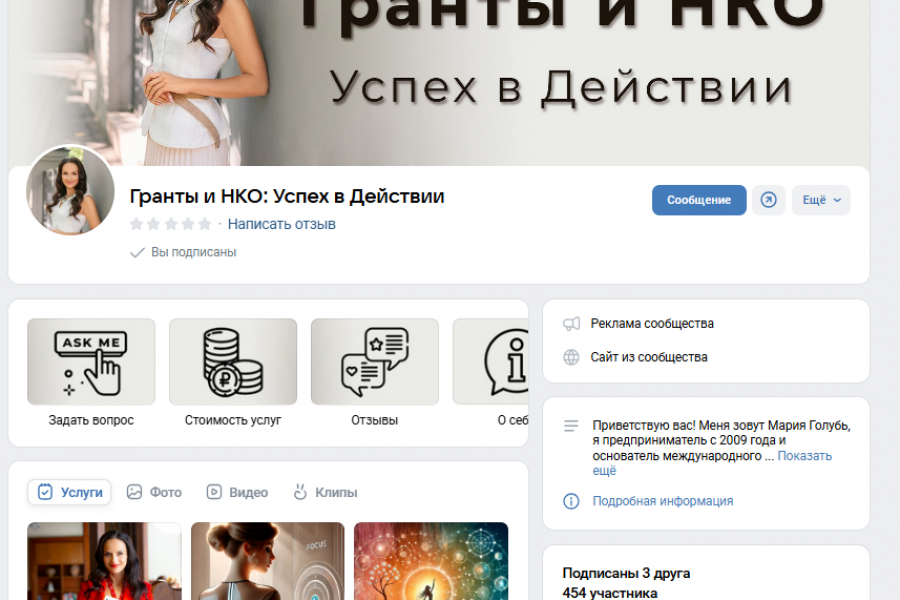Open service thumbnail with woman and FOCUS target

point(267,561)
